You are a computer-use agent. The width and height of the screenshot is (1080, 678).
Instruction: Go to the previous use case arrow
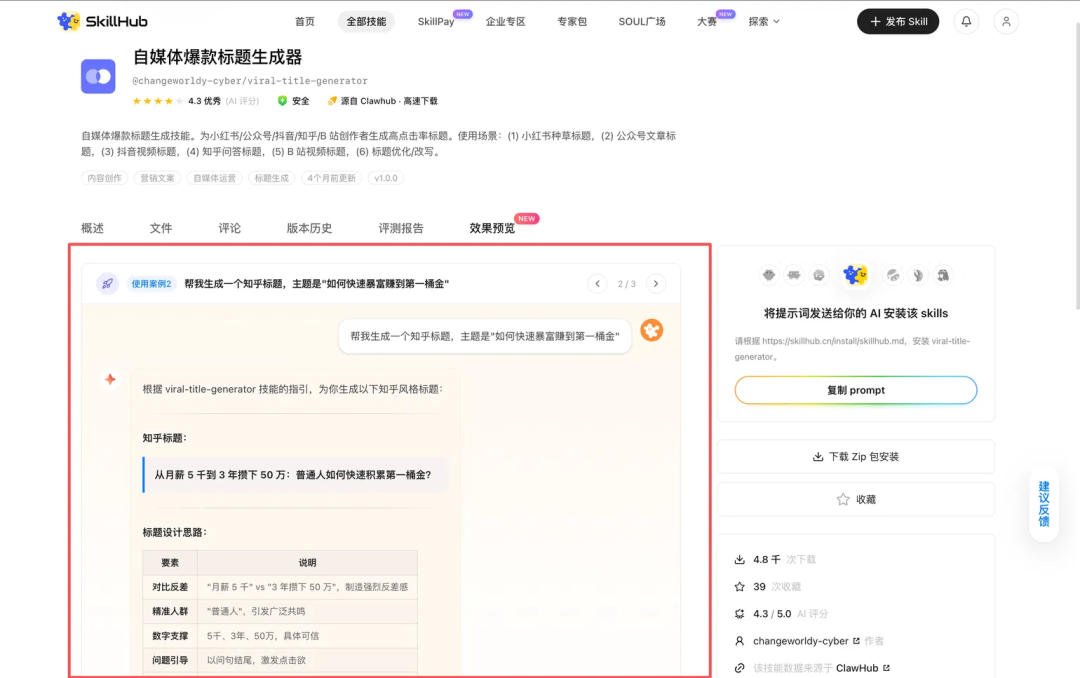pos(597,283)
